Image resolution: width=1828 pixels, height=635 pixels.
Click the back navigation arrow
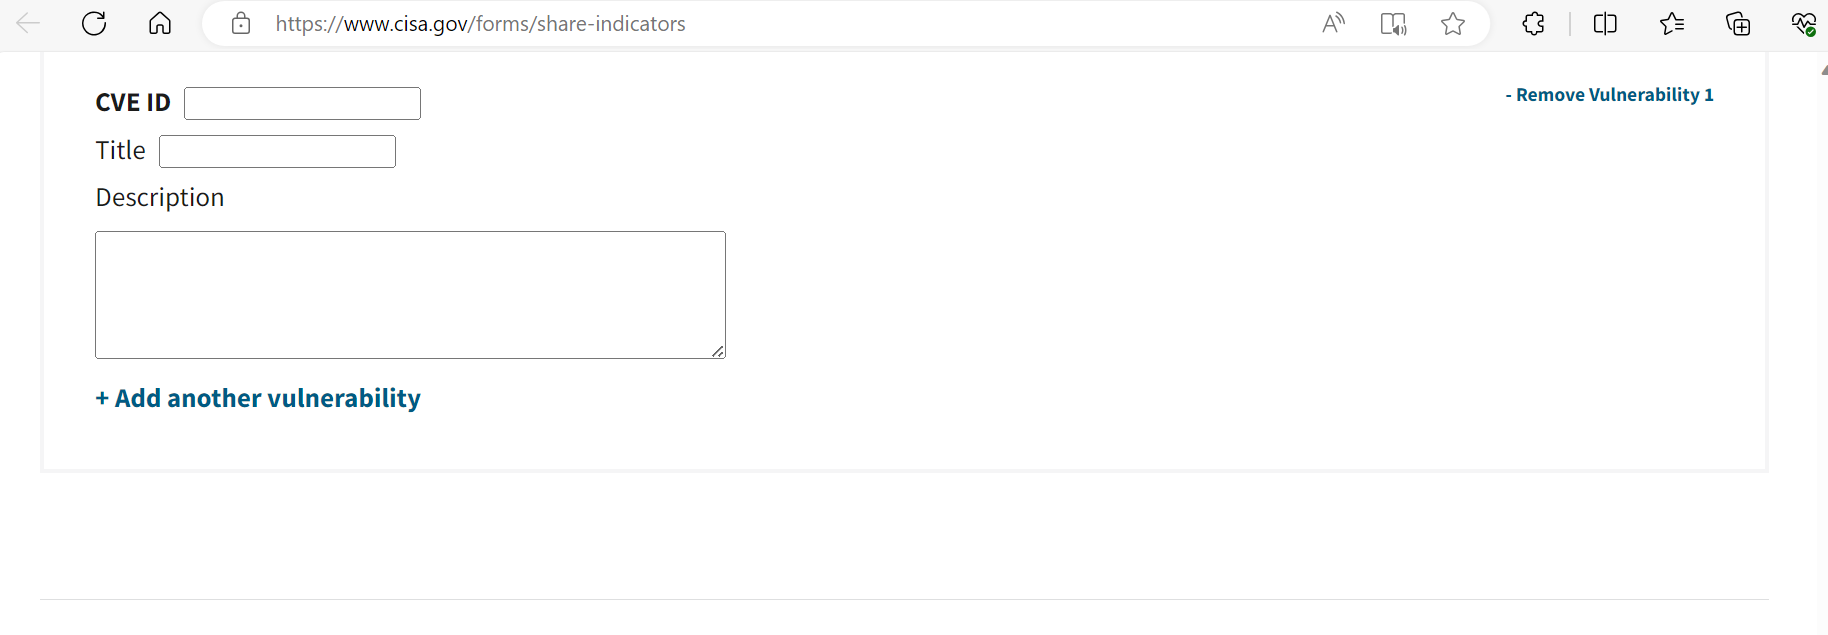click(x=28, y=24)
